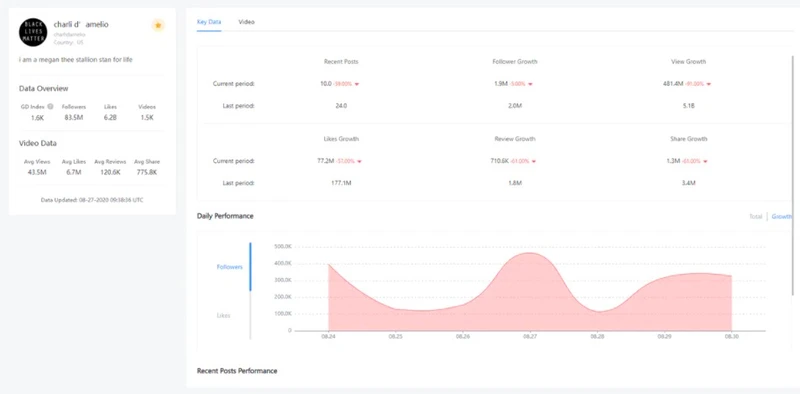Click the GD Index info icon
The width and height of the screenshot is (800, 394).
point(50,107)
